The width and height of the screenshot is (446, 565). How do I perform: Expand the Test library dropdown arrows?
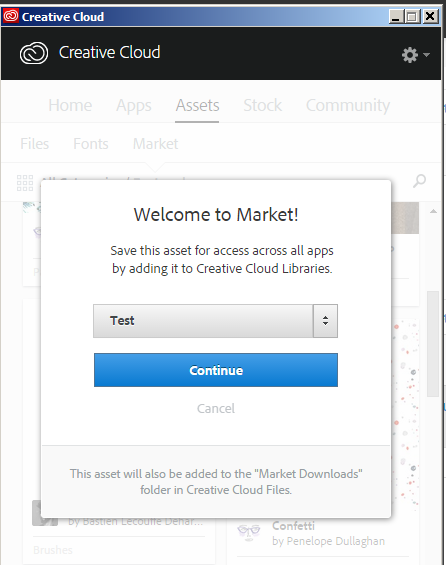click(x=325, y=321)
